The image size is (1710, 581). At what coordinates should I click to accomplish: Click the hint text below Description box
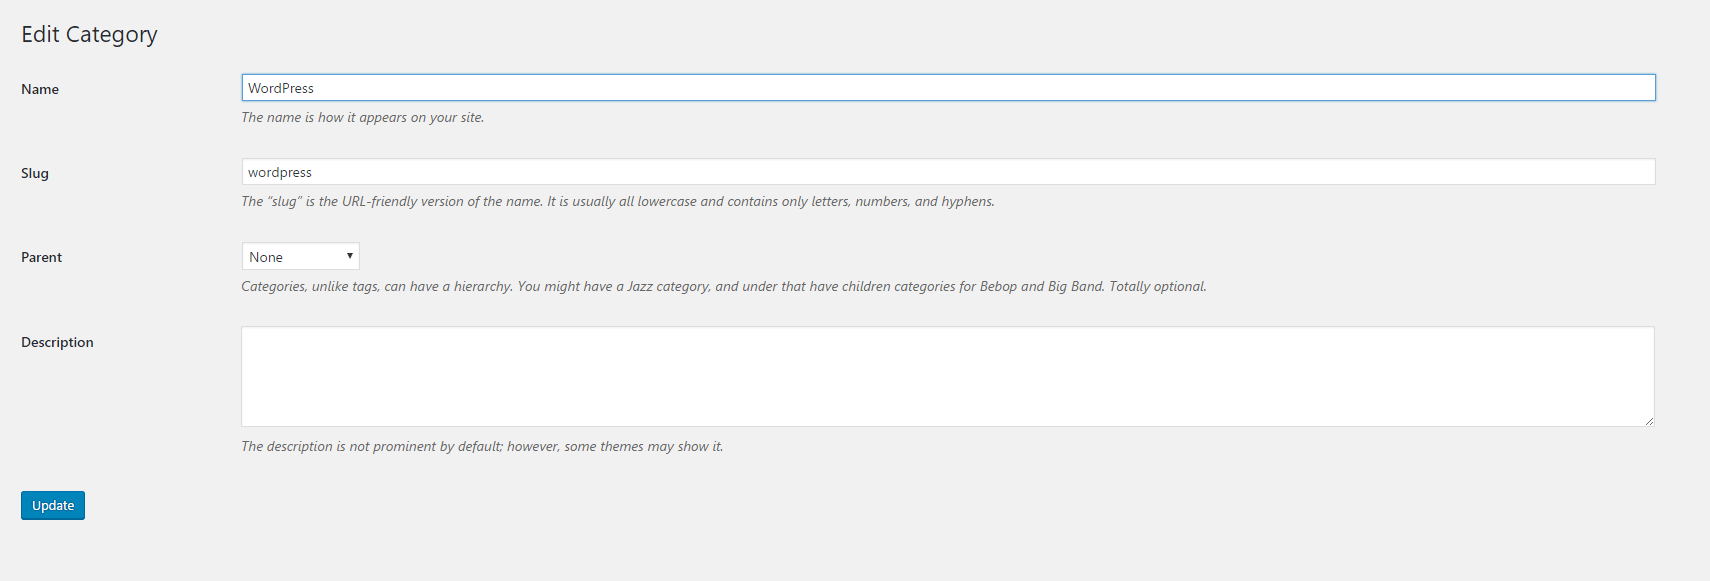point(481,446)
